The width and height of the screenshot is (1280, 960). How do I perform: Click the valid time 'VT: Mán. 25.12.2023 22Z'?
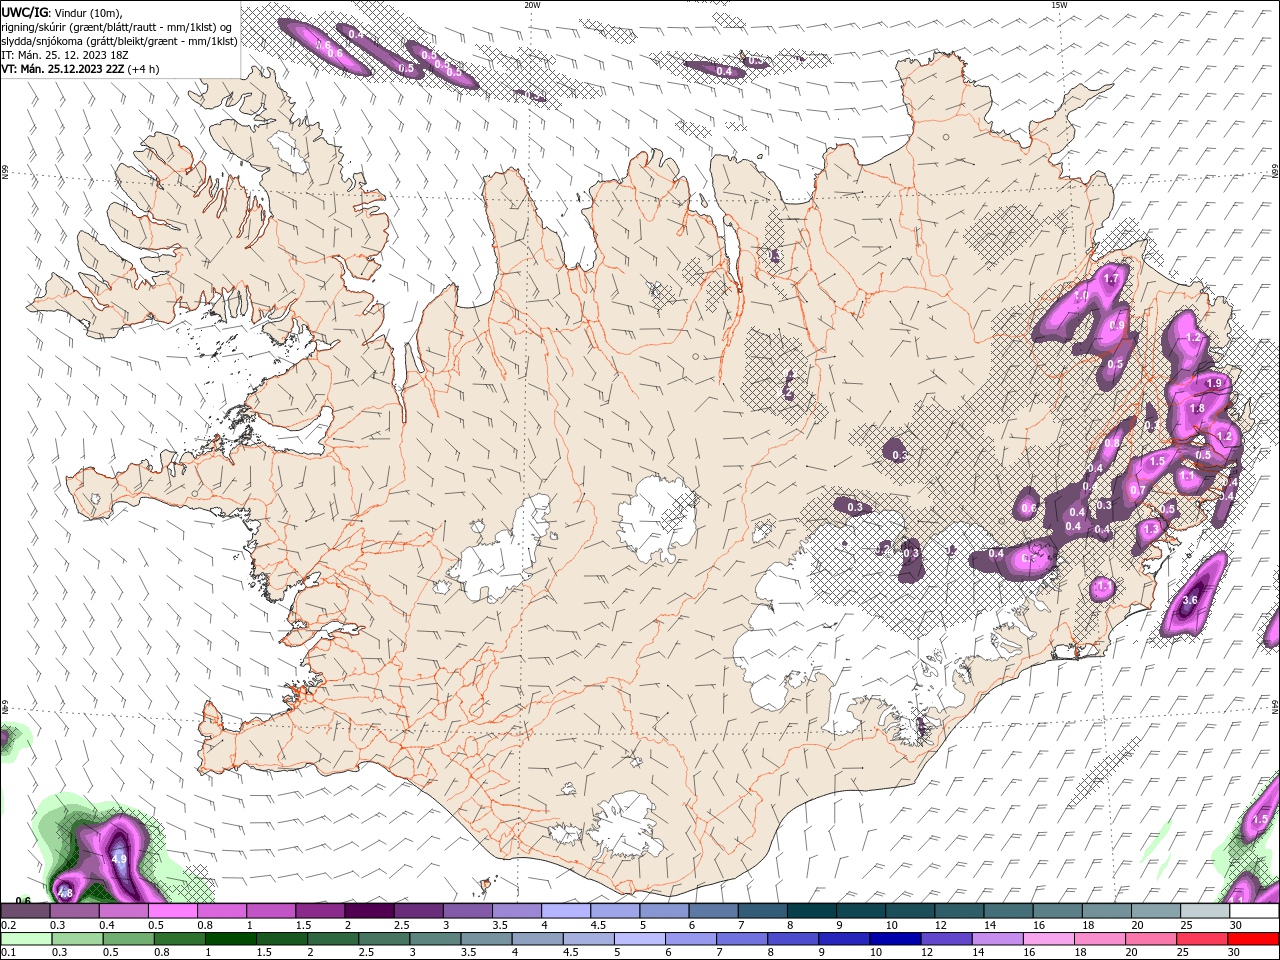(62, 69)
